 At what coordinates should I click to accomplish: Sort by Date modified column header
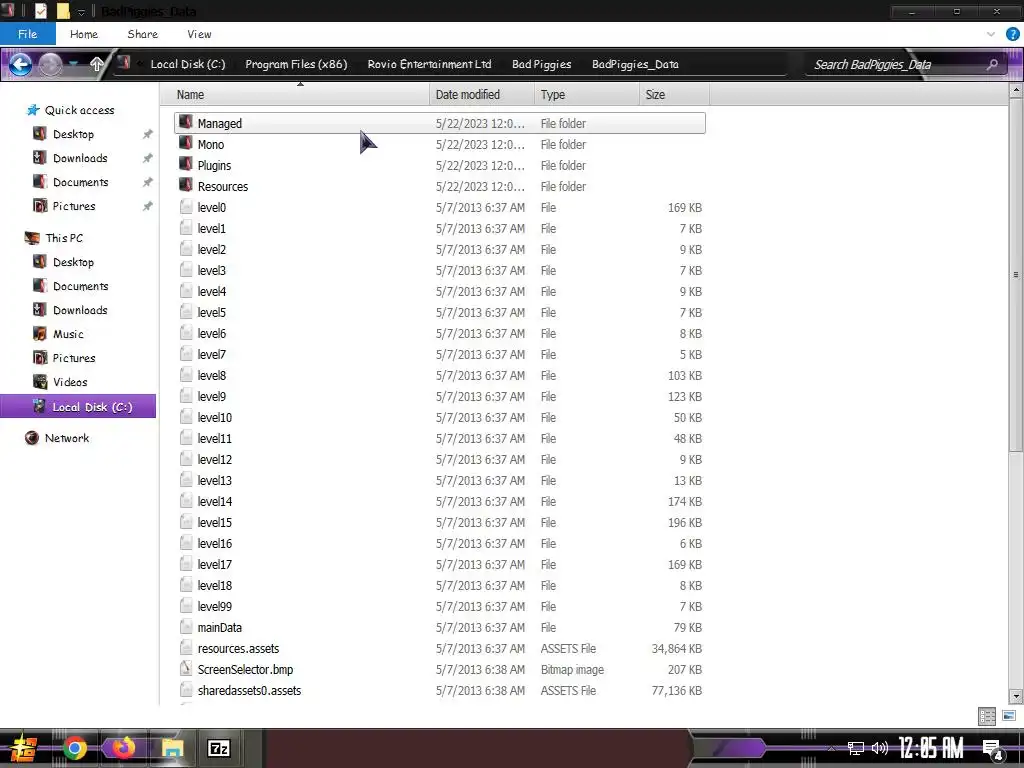[482, 95]
